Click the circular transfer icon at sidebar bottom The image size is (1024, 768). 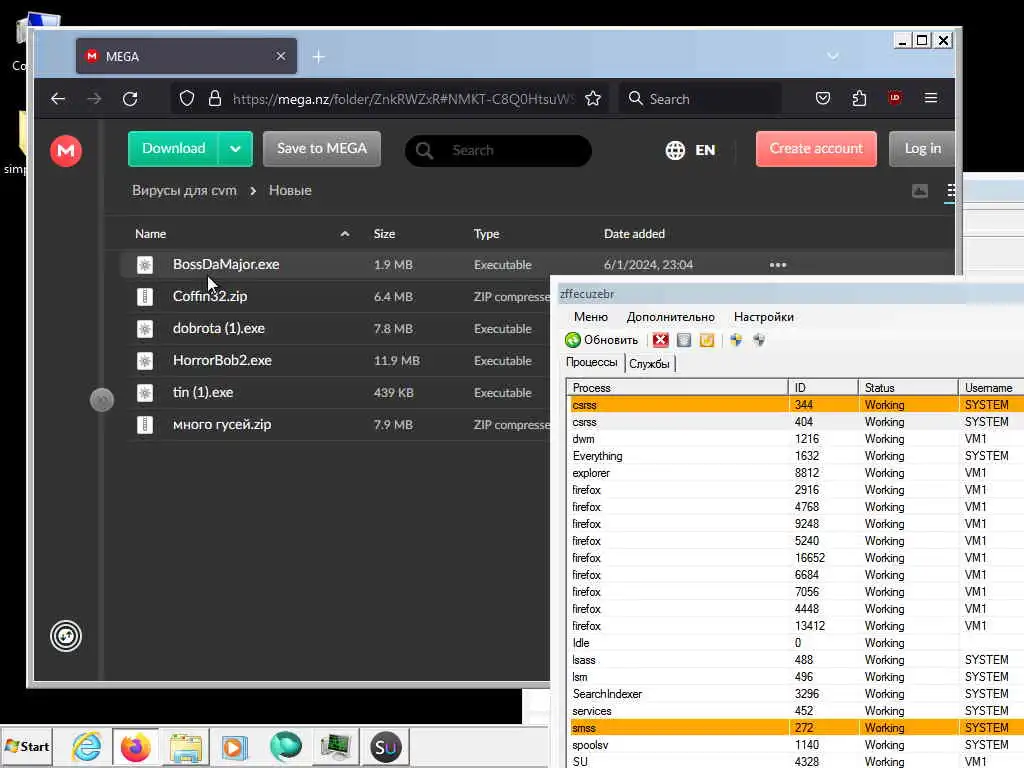(66, 636)
